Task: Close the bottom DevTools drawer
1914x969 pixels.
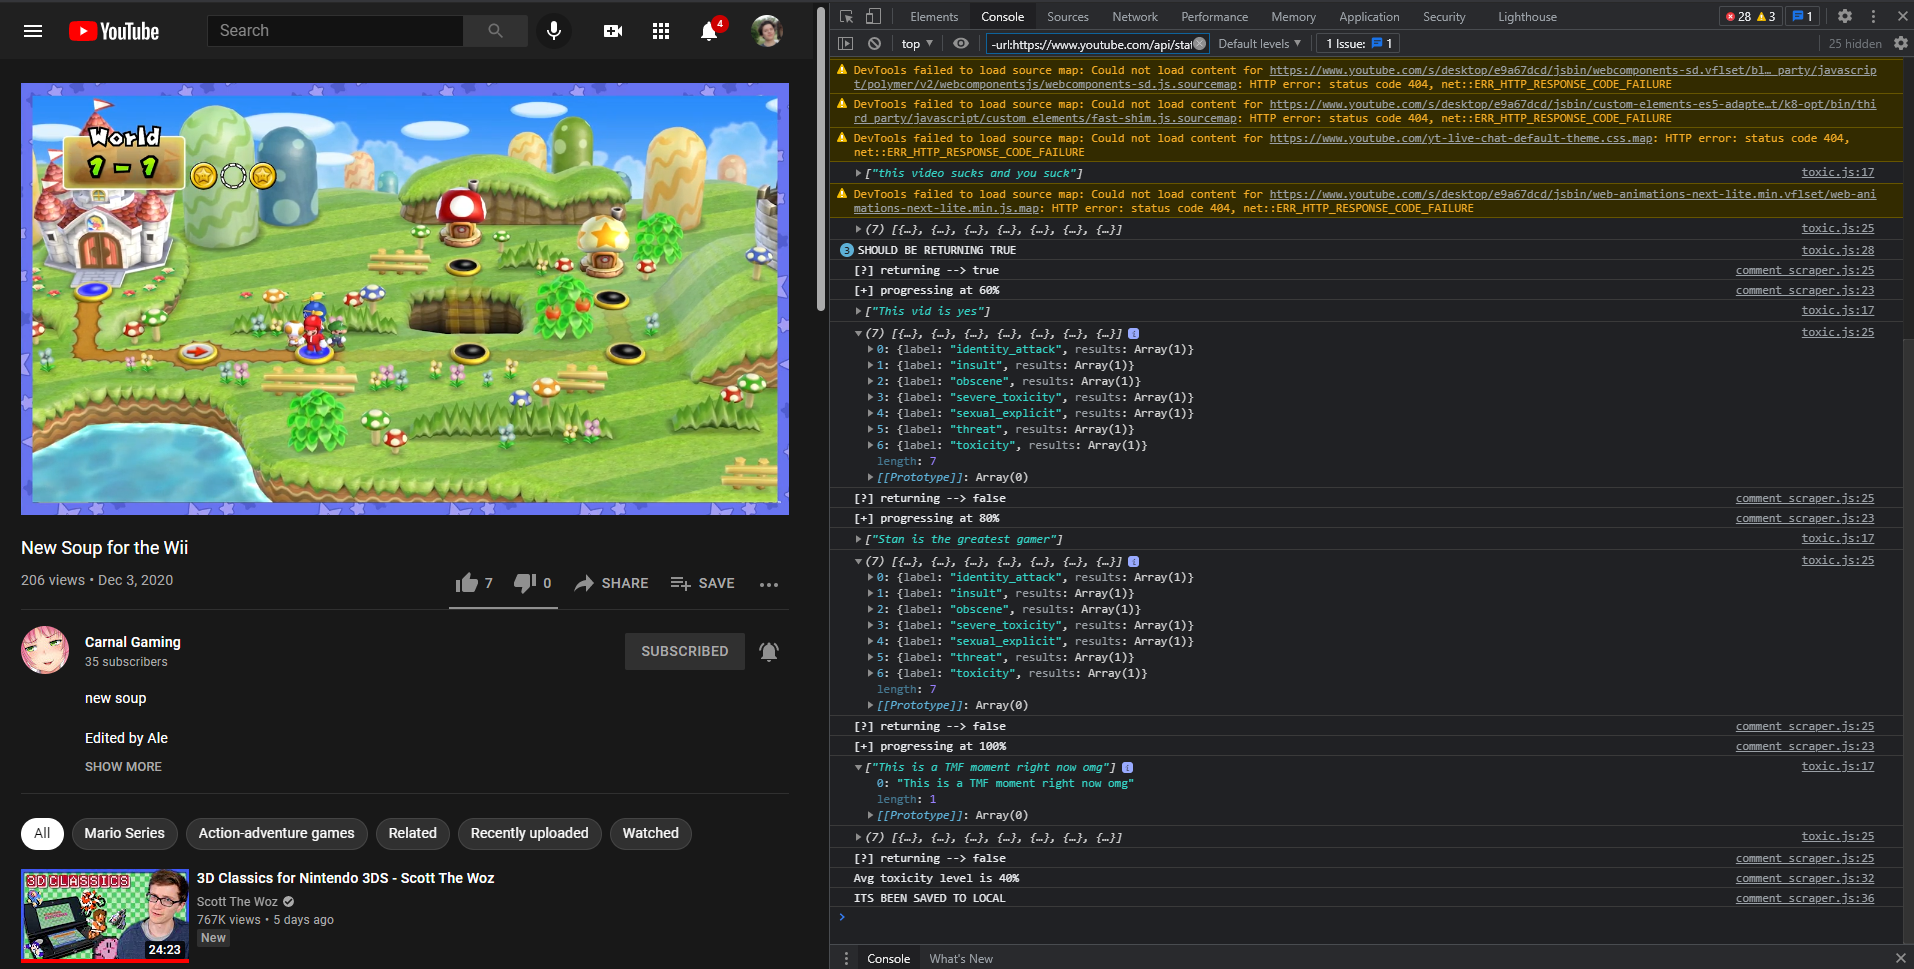Action: (1900, 958)
